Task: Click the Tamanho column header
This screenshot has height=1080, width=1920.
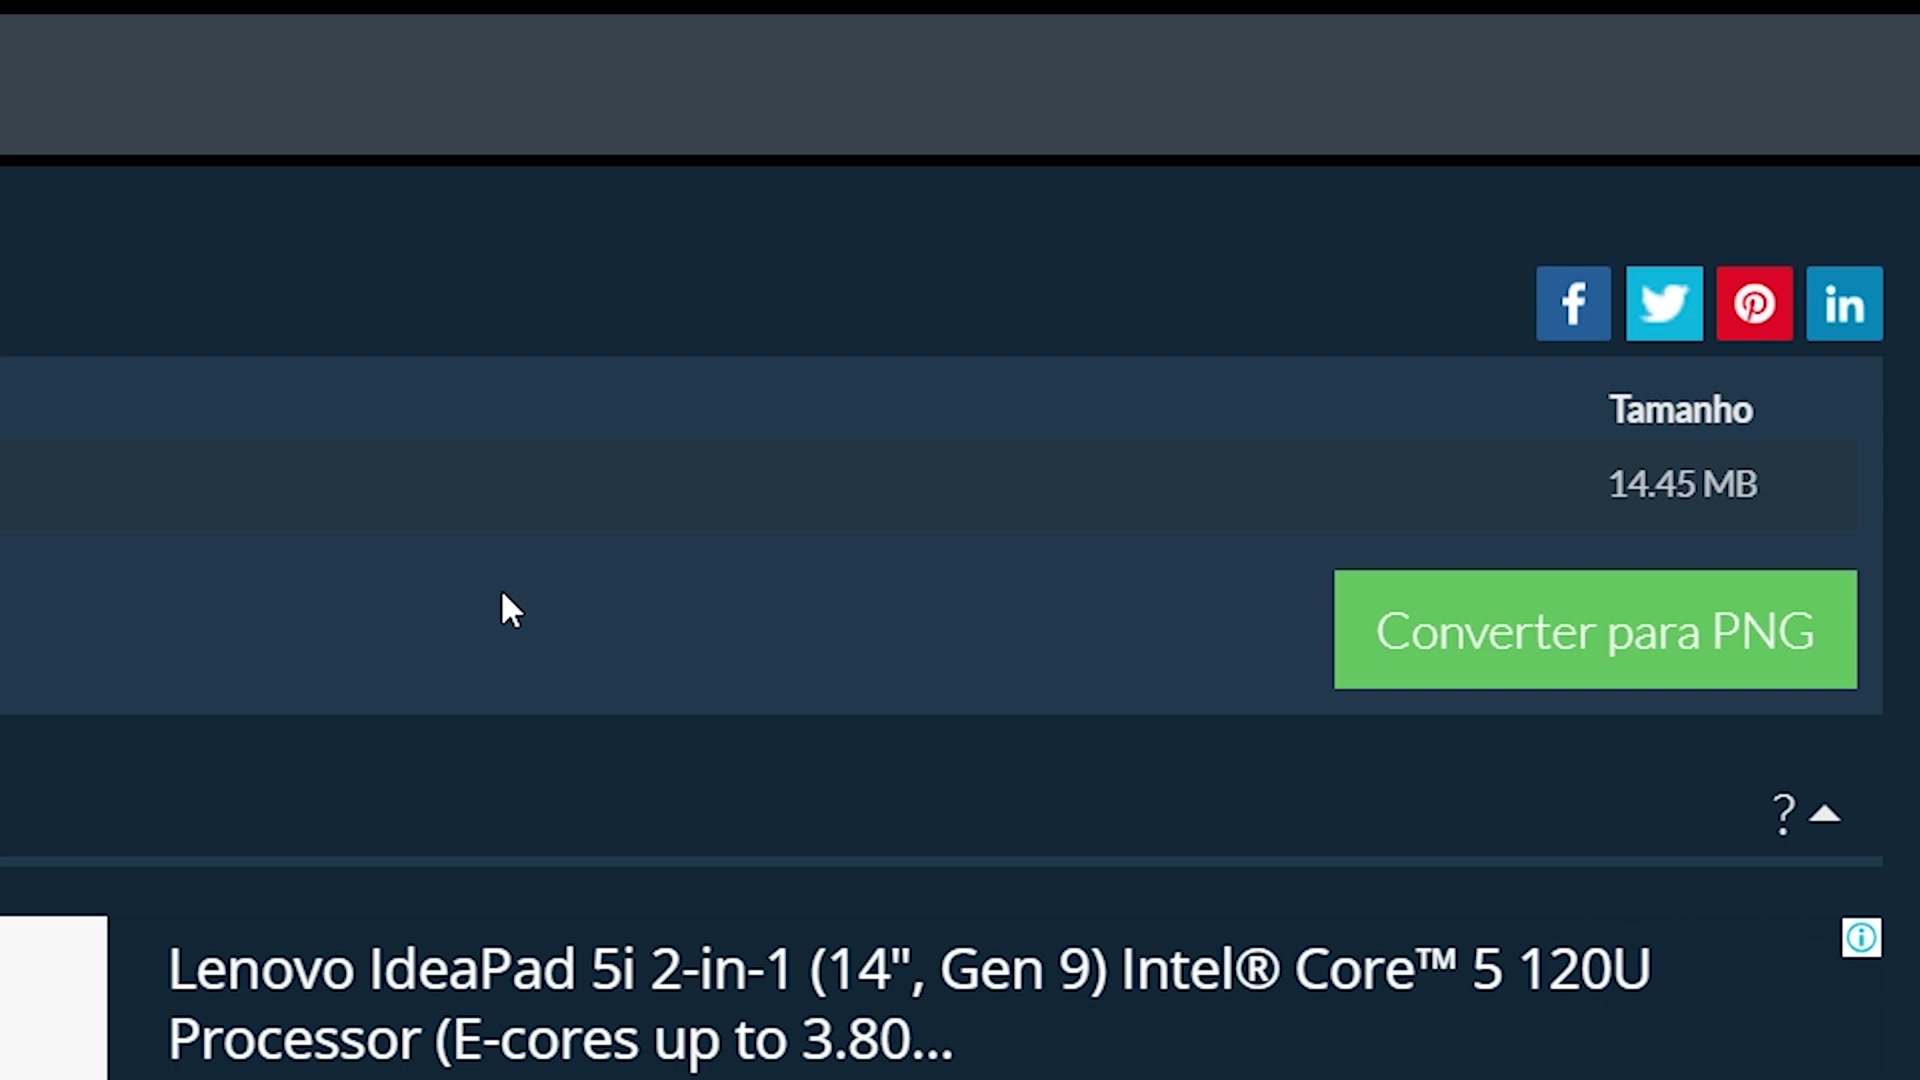Action: 1680,410
